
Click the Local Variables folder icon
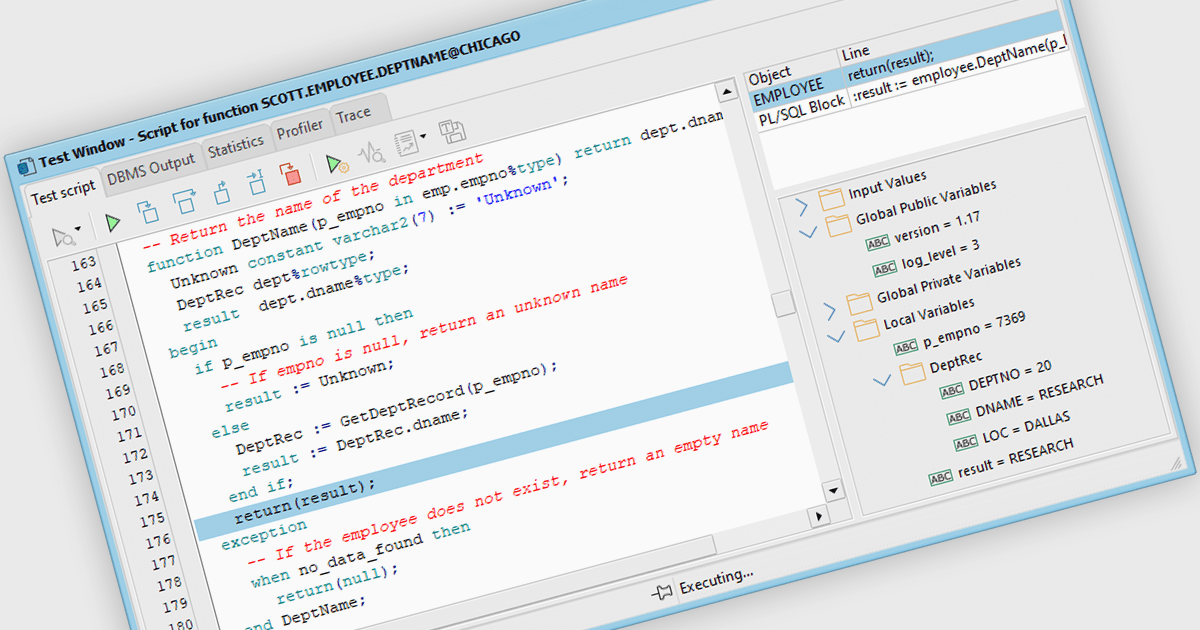pyautogui.click(x=866, y=329)
